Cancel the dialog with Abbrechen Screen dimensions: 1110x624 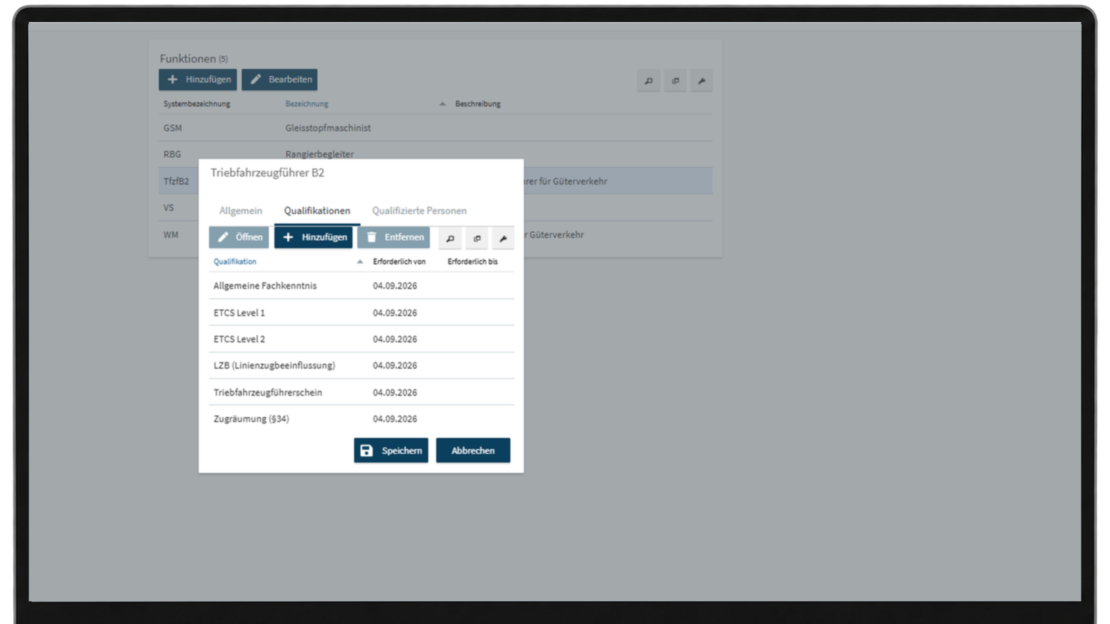pyautogui.click(x=473, y=450)
